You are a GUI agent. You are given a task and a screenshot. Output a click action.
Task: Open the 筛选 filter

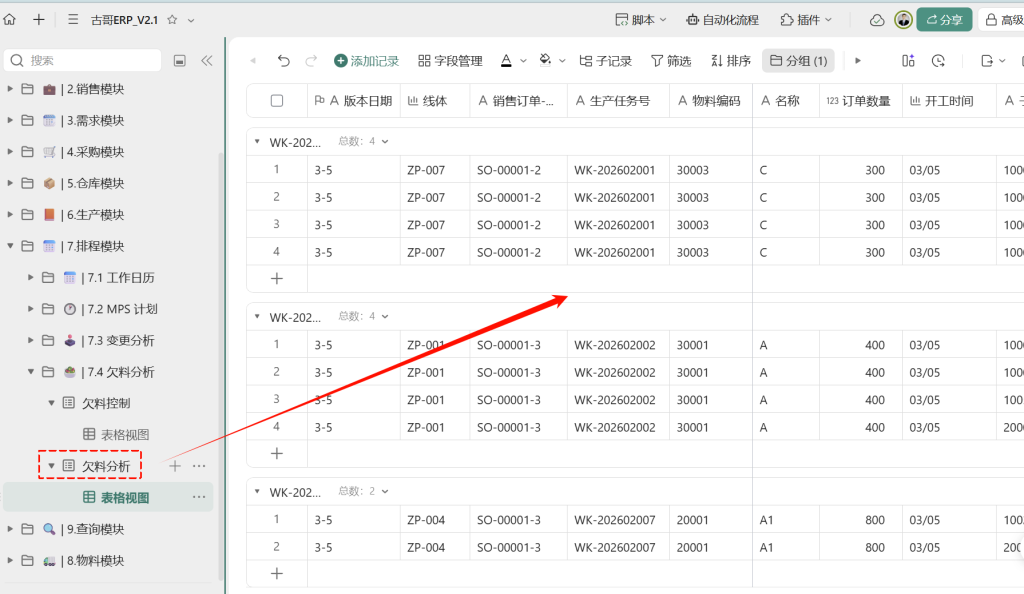tap(671, 61)
